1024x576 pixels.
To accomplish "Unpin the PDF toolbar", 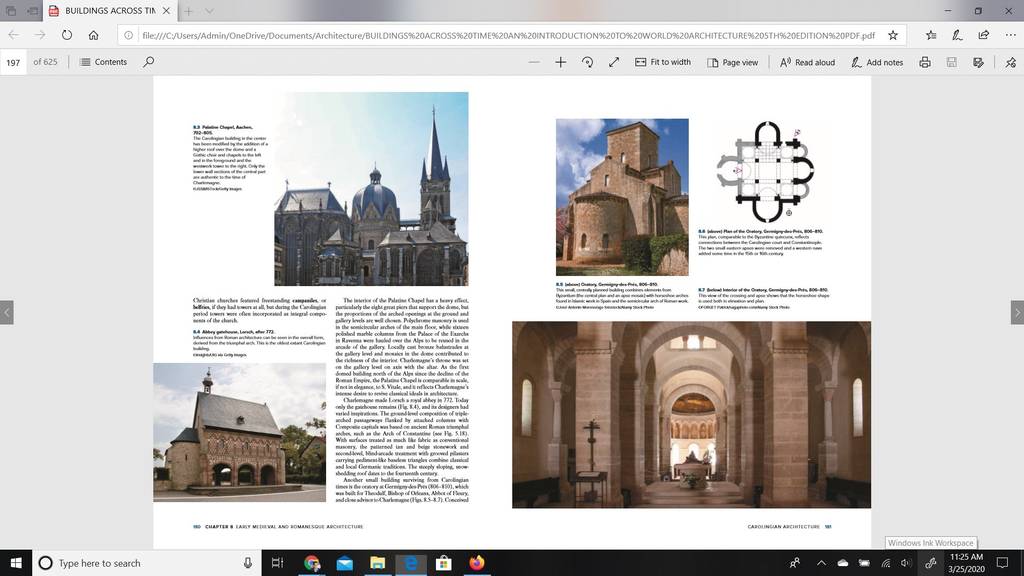I will coord(1010,62).
